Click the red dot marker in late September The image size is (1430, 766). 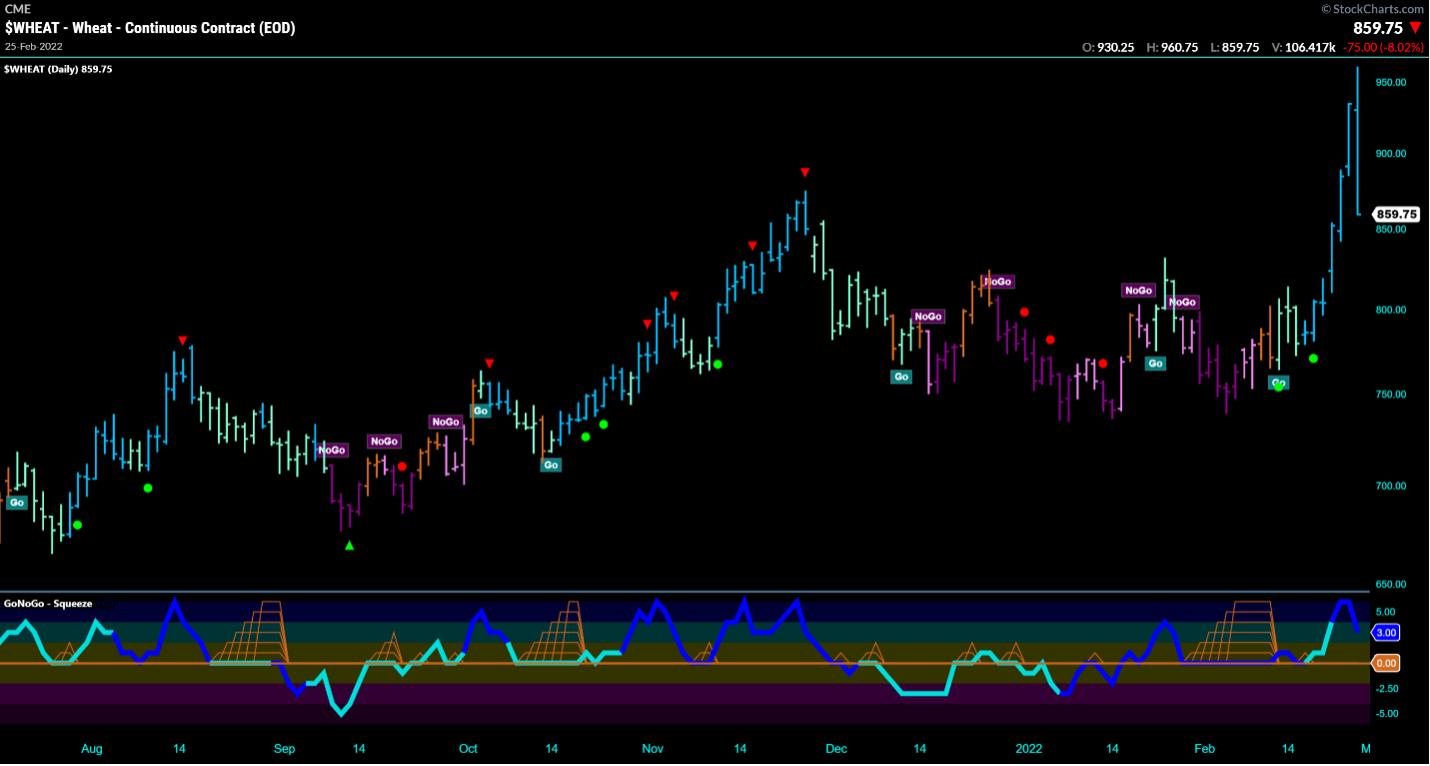tap(402, 467)
